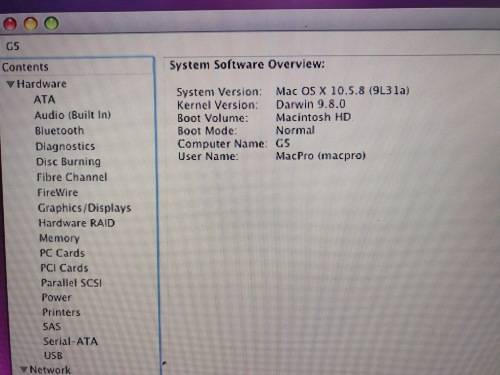Screen dimensions: 500x375
Task: Click the Darwin 9.8.0 value
Action: click(x=311, y=104)
